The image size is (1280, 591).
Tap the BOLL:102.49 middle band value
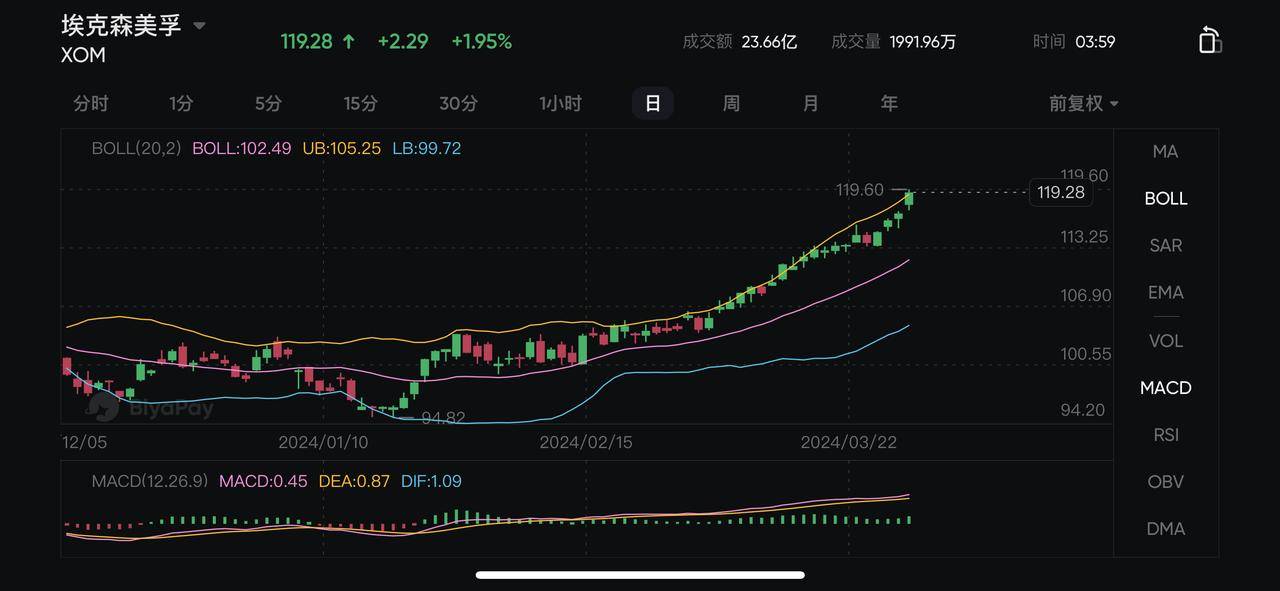[242, 148]
